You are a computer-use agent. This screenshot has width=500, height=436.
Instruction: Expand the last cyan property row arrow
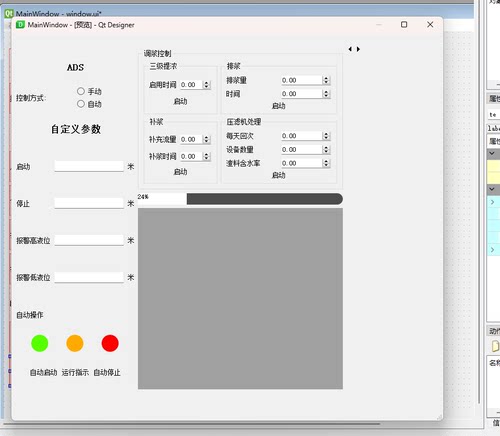tap(492, 250)
